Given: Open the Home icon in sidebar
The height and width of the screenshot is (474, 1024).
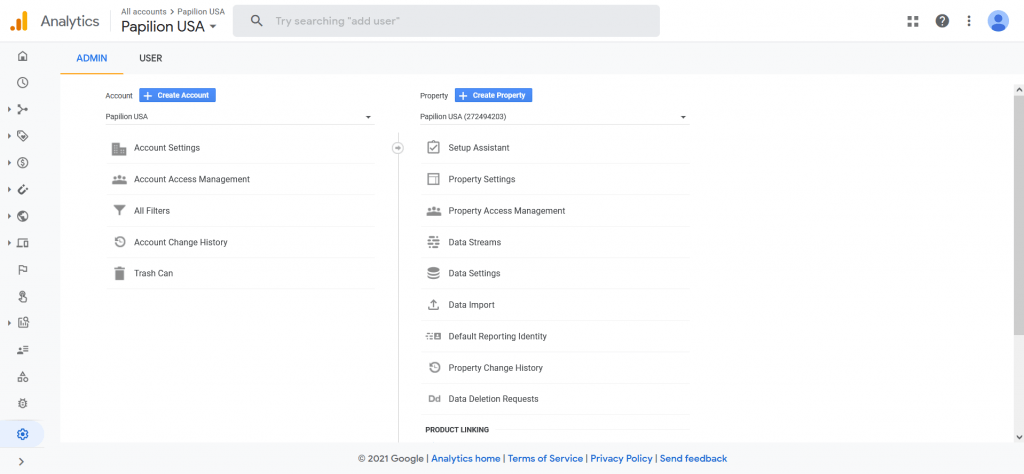Looking at the screenshot, I should [x=22, y=56].
